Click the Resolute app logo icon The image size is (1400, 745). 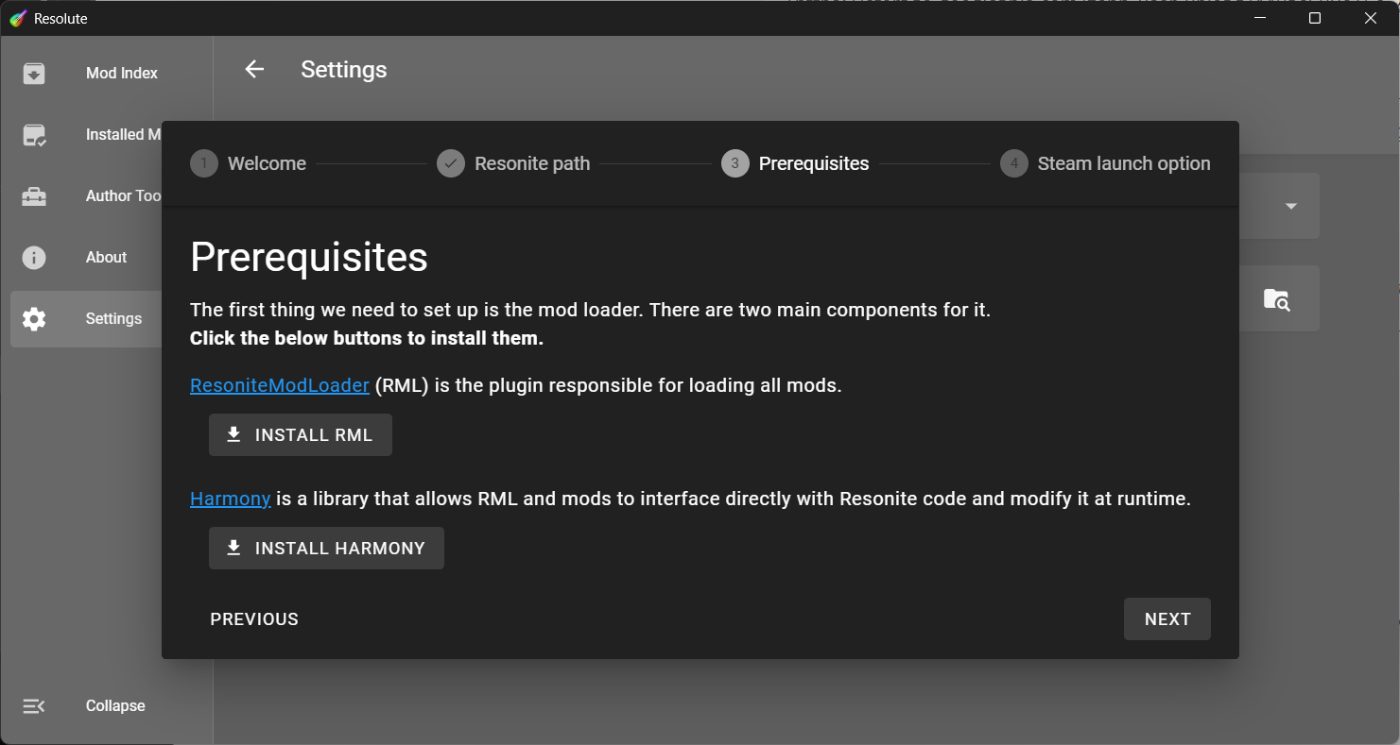click(x=18, y=18)
